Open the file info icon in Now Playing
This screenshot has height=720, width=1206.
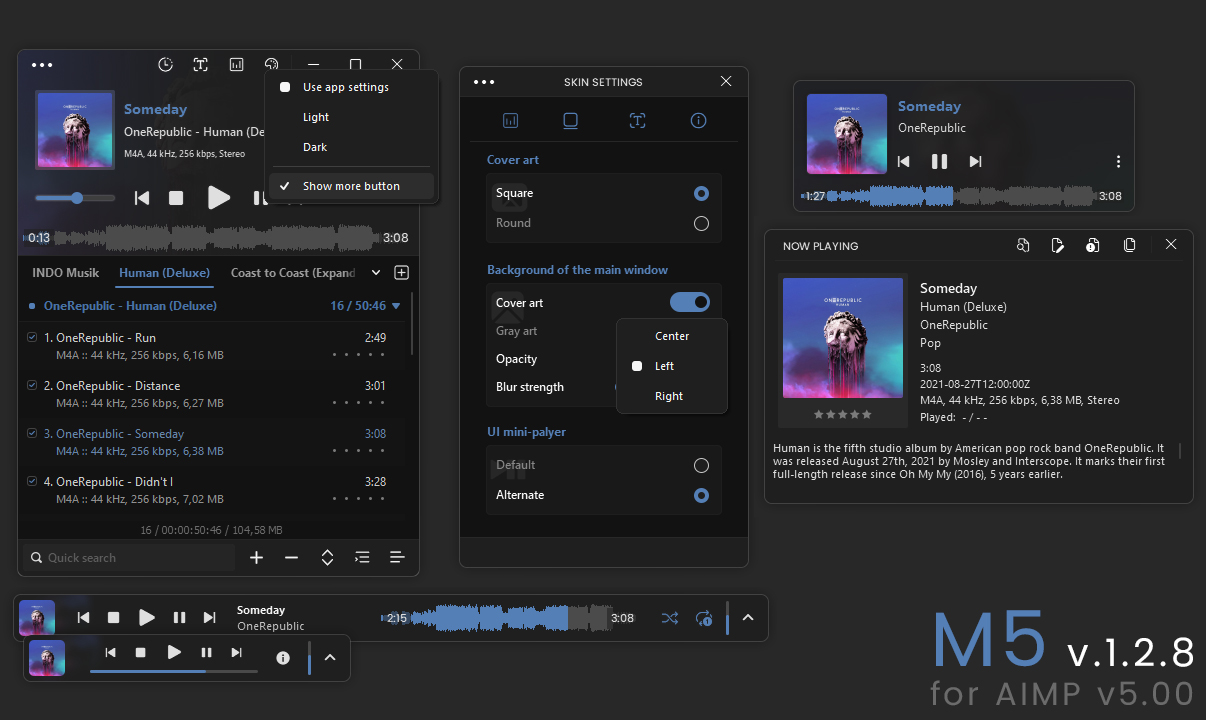point(1093,245)
